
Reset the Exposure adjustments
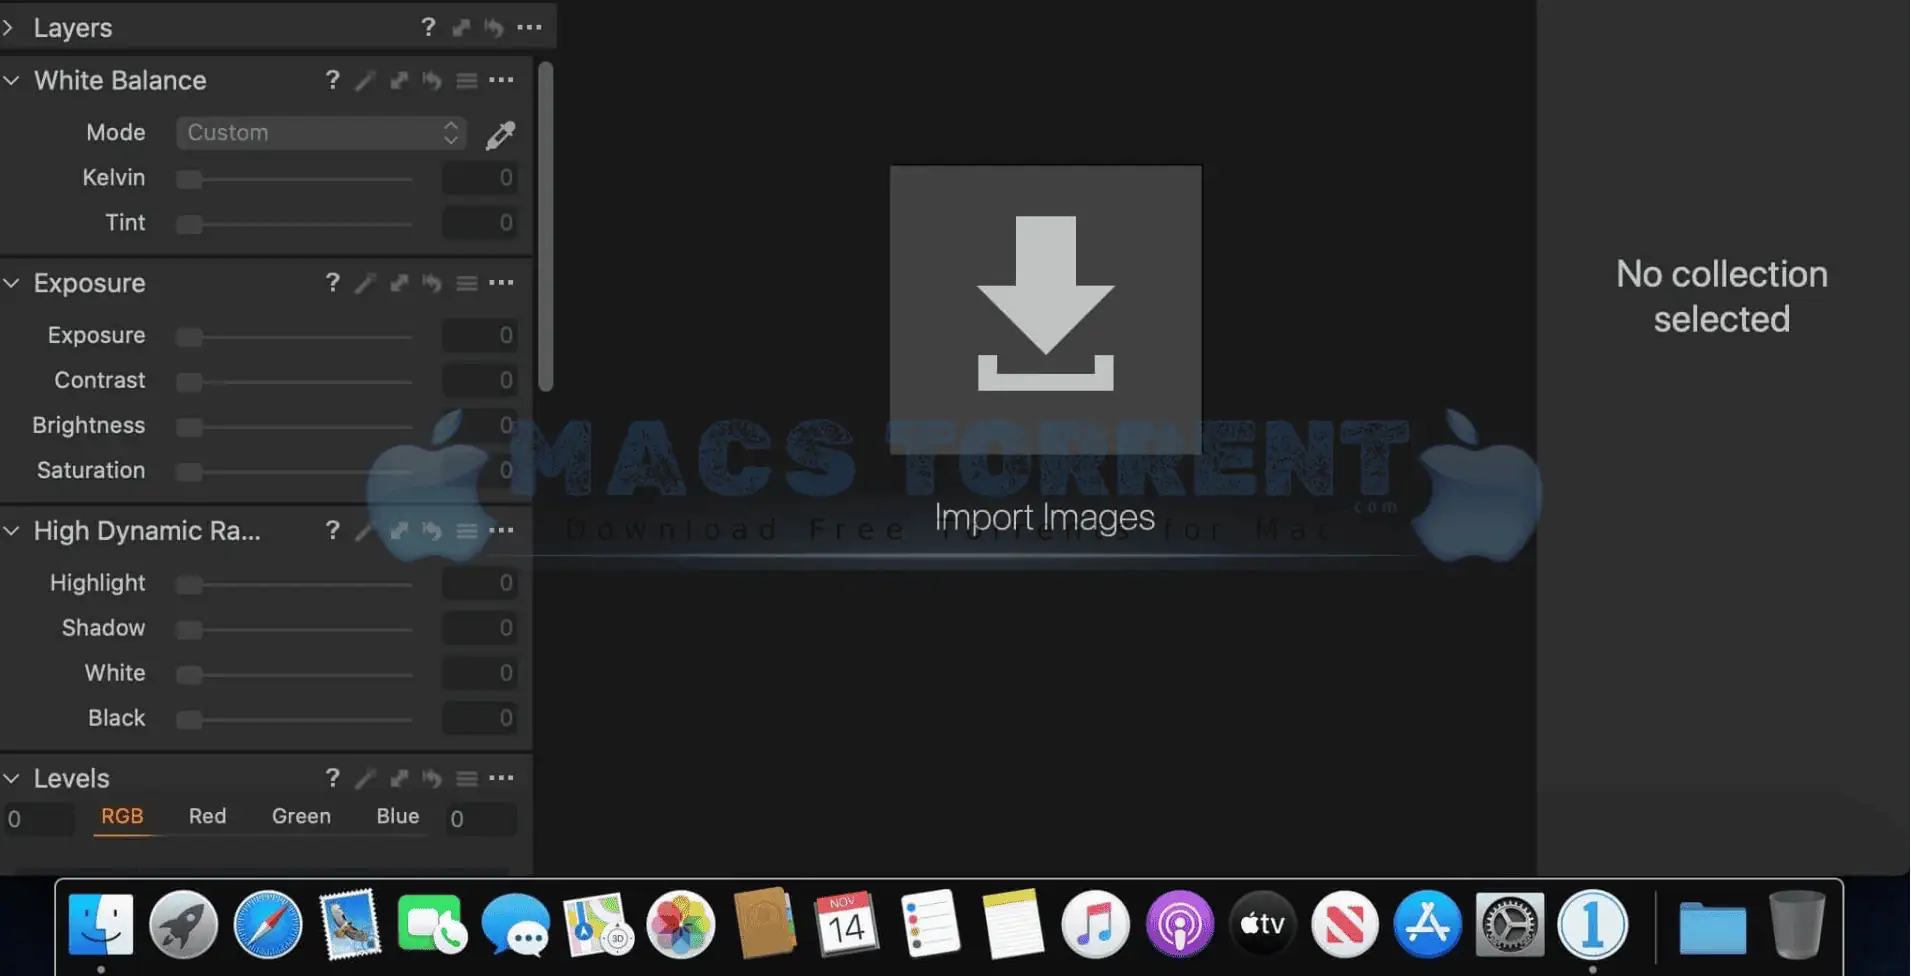(432, 283)
